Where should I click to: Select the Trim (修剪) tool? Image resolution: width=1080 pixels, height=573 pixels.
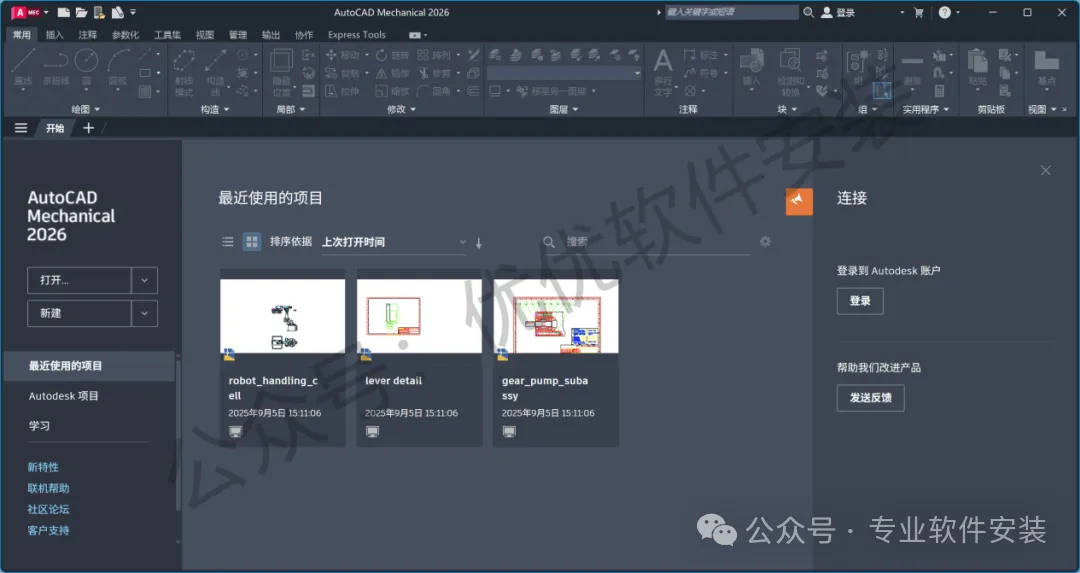point(435,73)
